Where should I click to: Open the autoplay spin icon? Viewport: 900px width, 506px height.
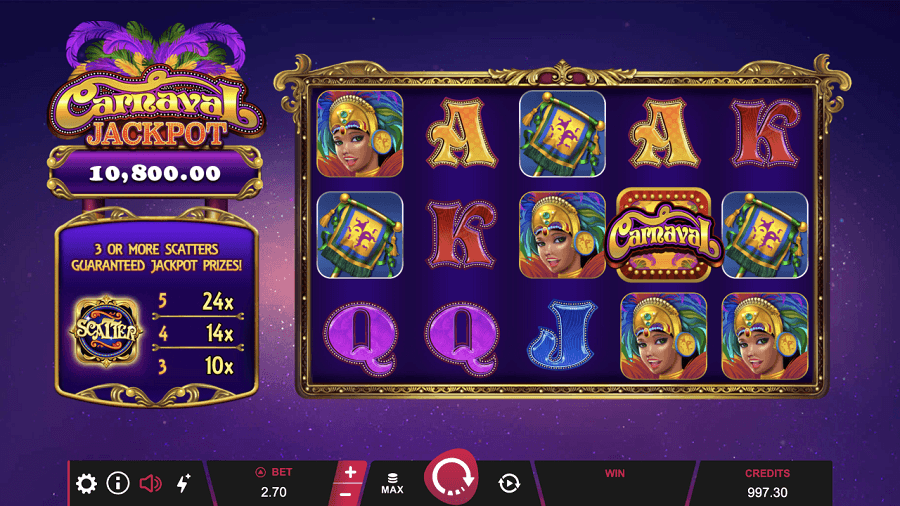pyautogui.click(x=509, y=484)
